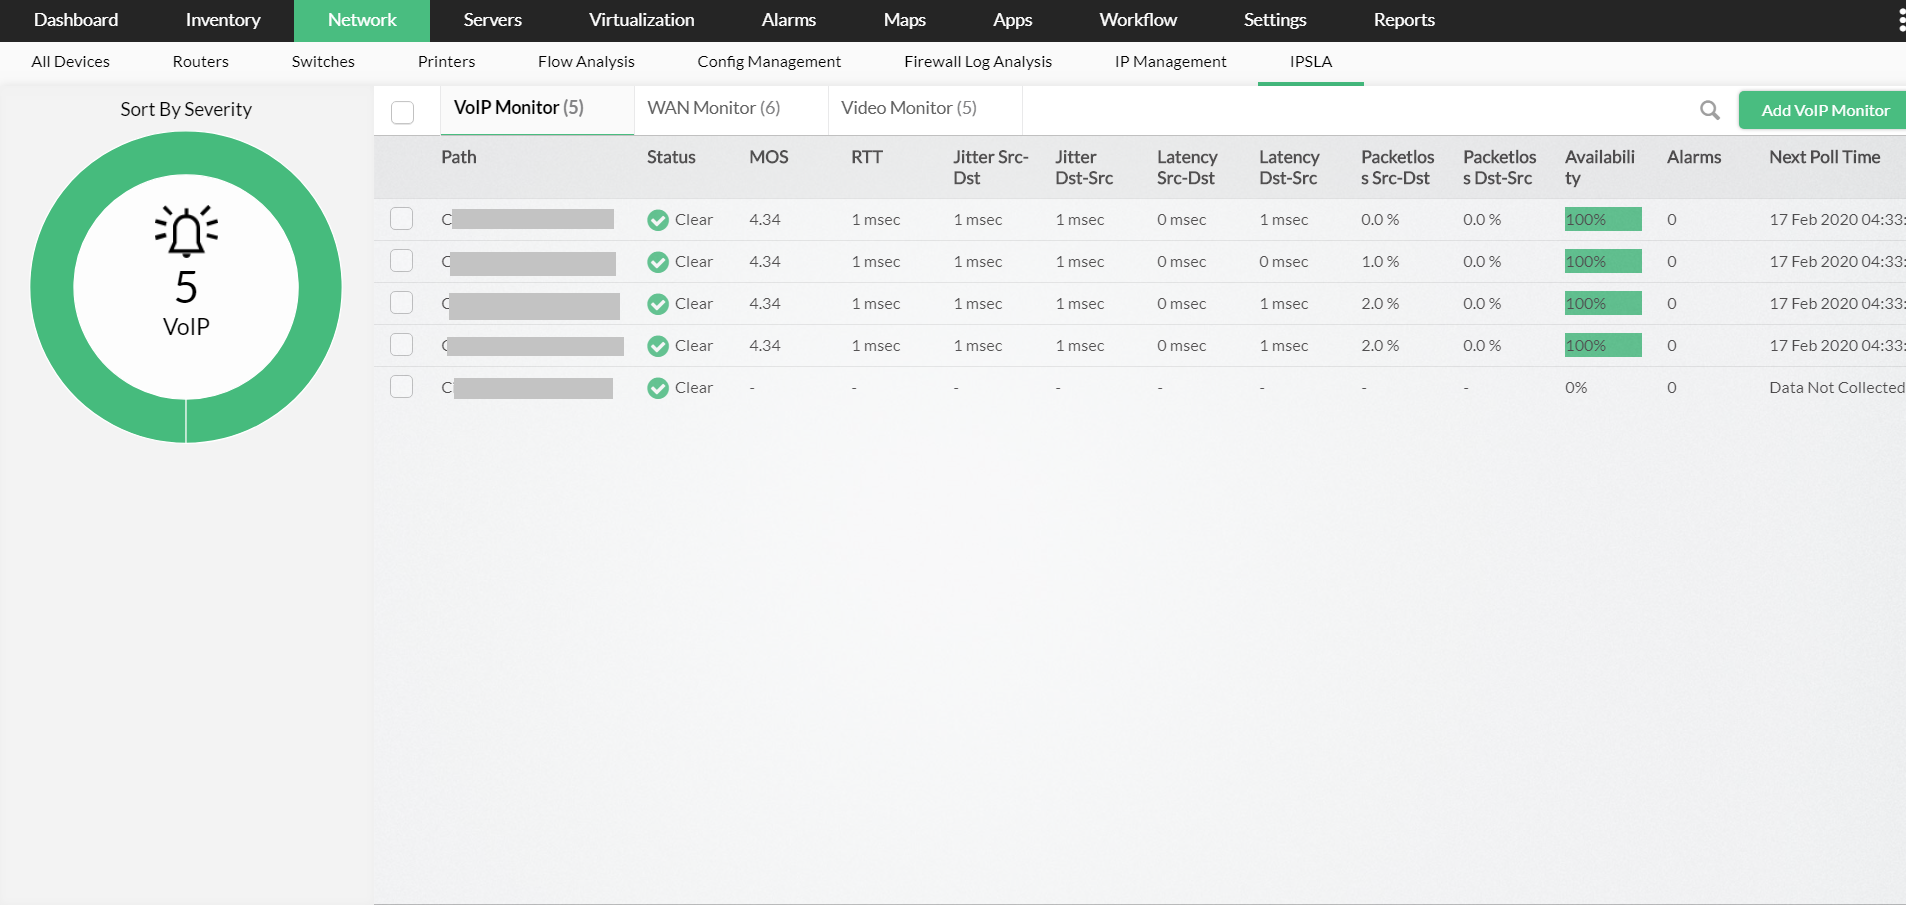Click the Clear icon on the fourth VoIP row
Viewport: 1906px width, 905px height.
coord(658,346)
